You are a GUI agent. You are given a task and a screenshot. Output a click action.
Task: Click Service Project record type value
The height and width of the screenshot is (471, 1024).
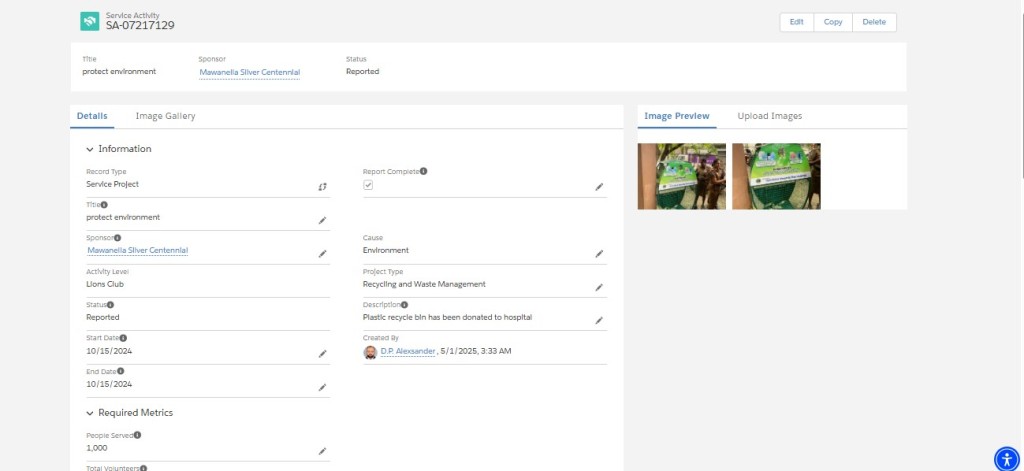pyautogui.click(x=112, y=184)
